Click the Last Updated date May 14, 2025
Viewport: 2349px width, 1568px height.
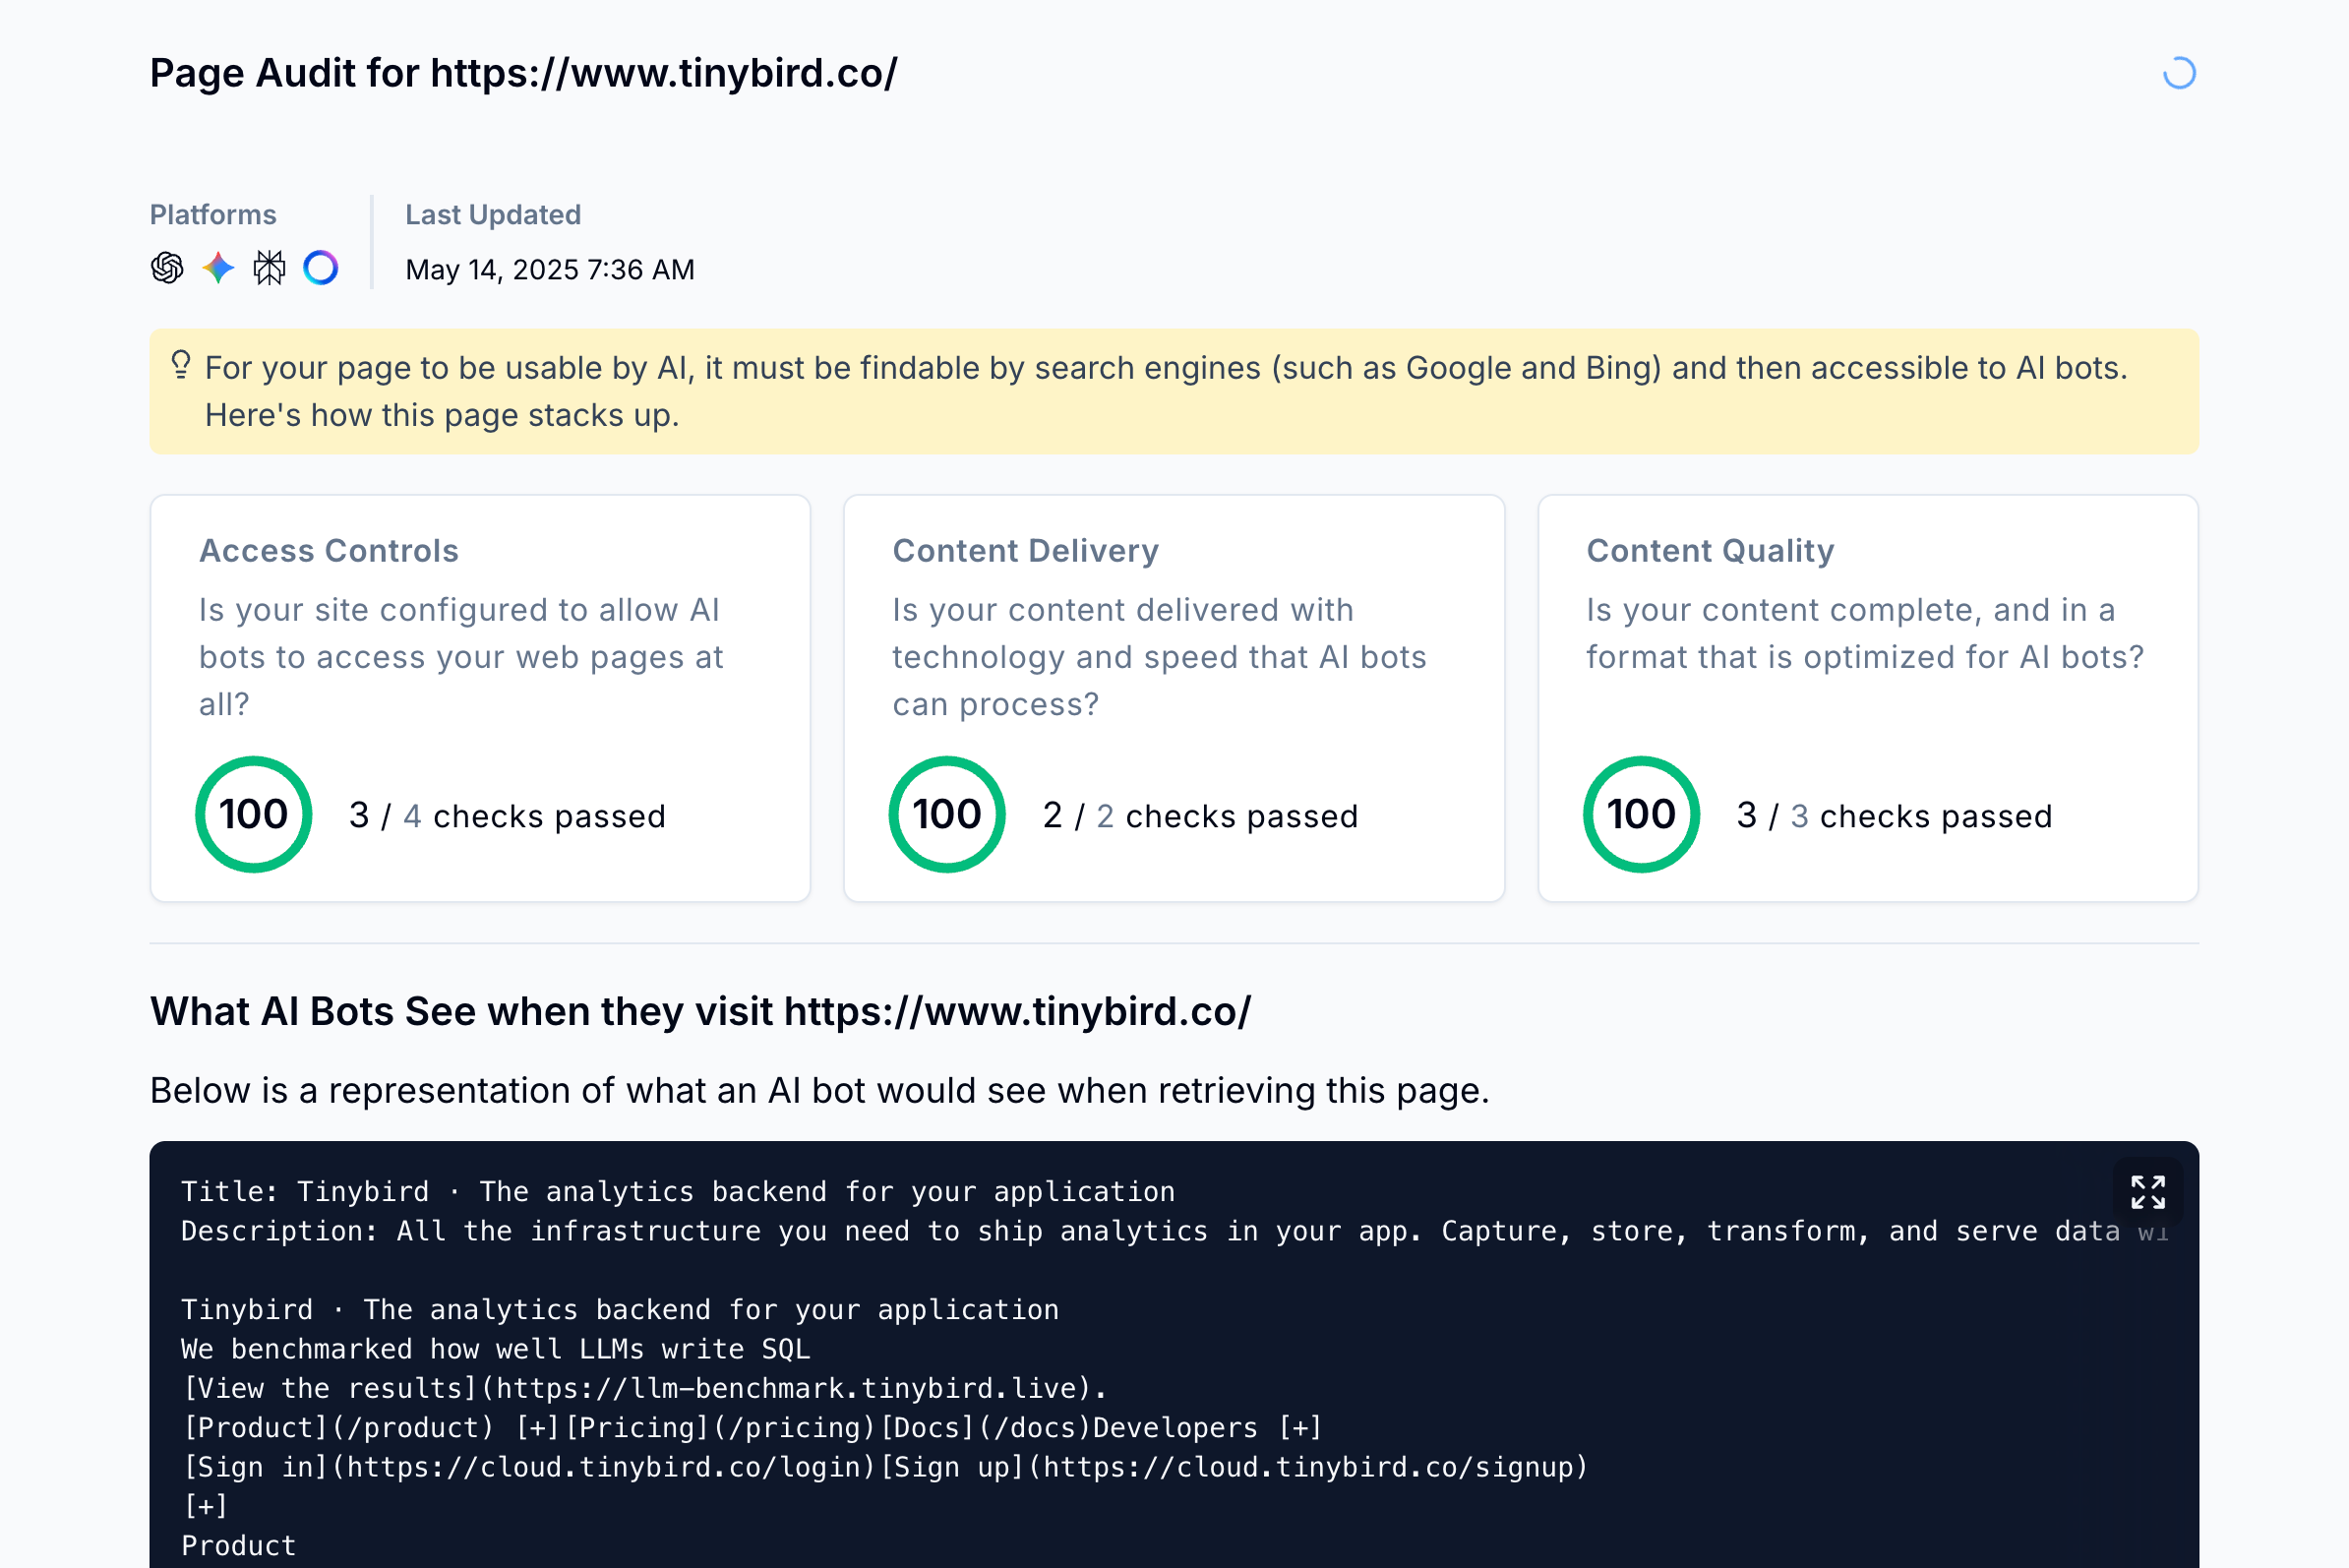pos(549,270)
